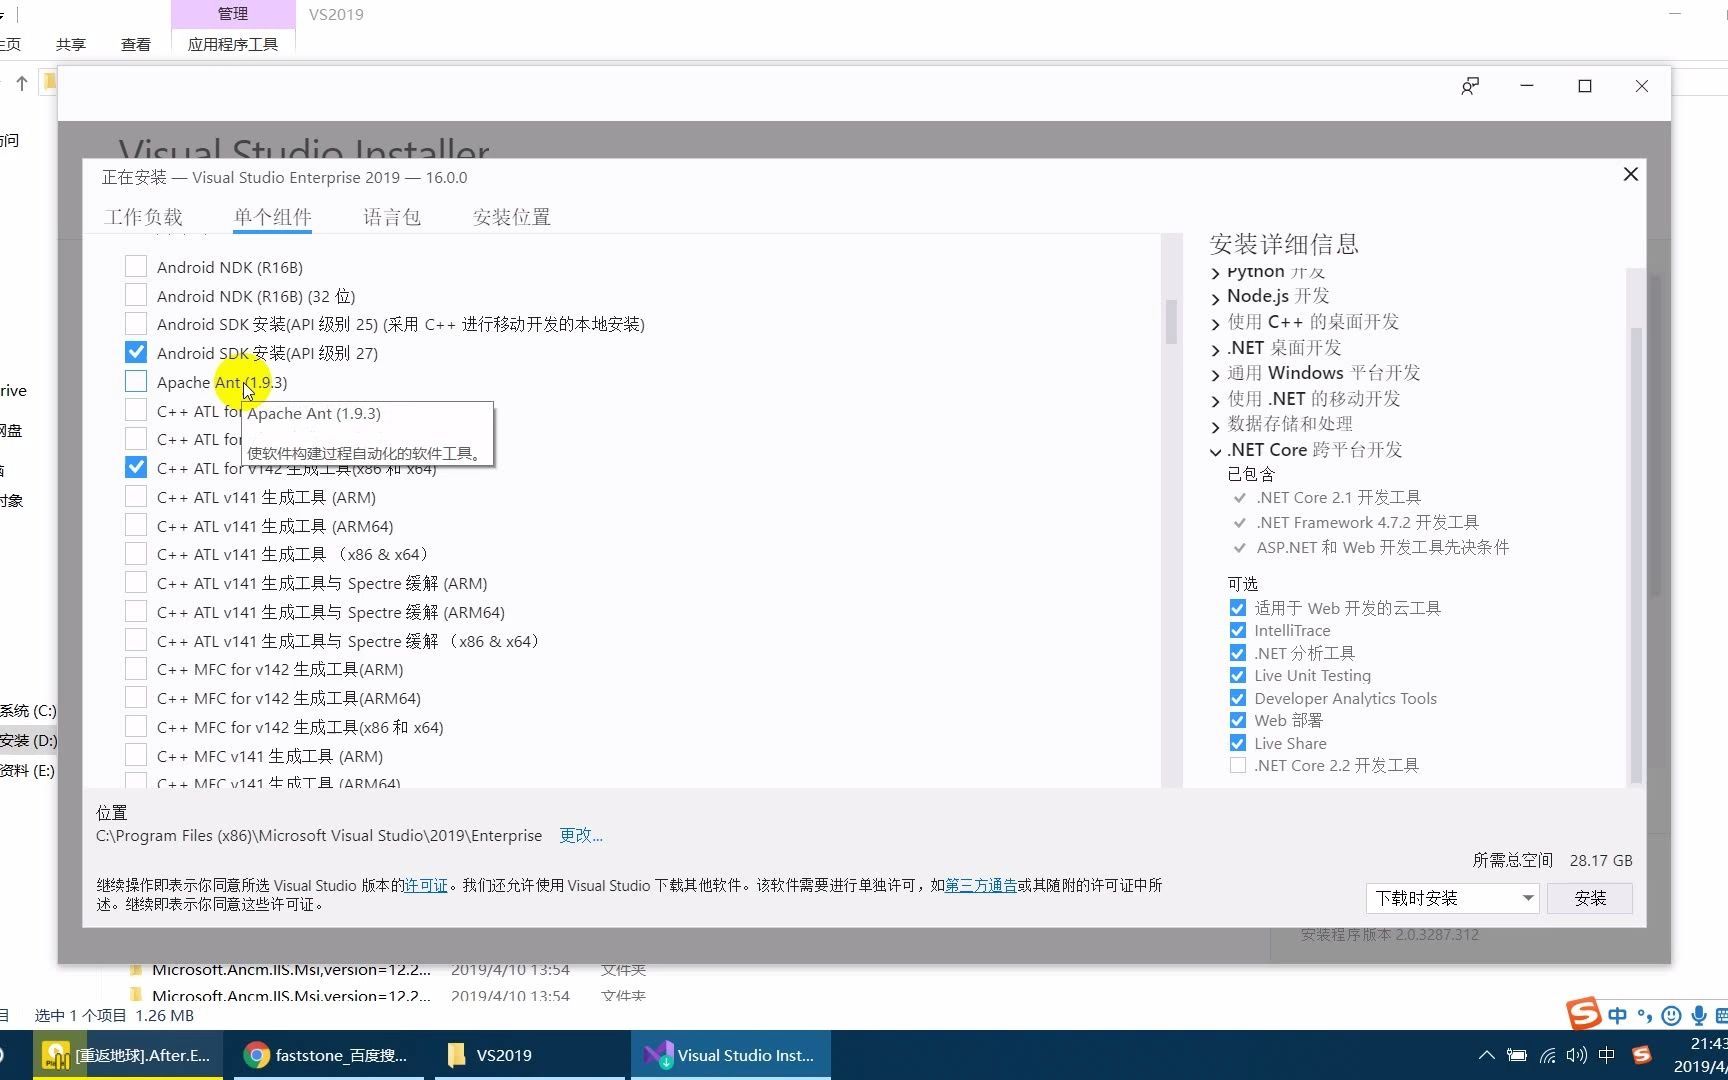1728x1080 pixels.
Task: Expand 数据存储和处理 details
Action: coord(1216,425)
